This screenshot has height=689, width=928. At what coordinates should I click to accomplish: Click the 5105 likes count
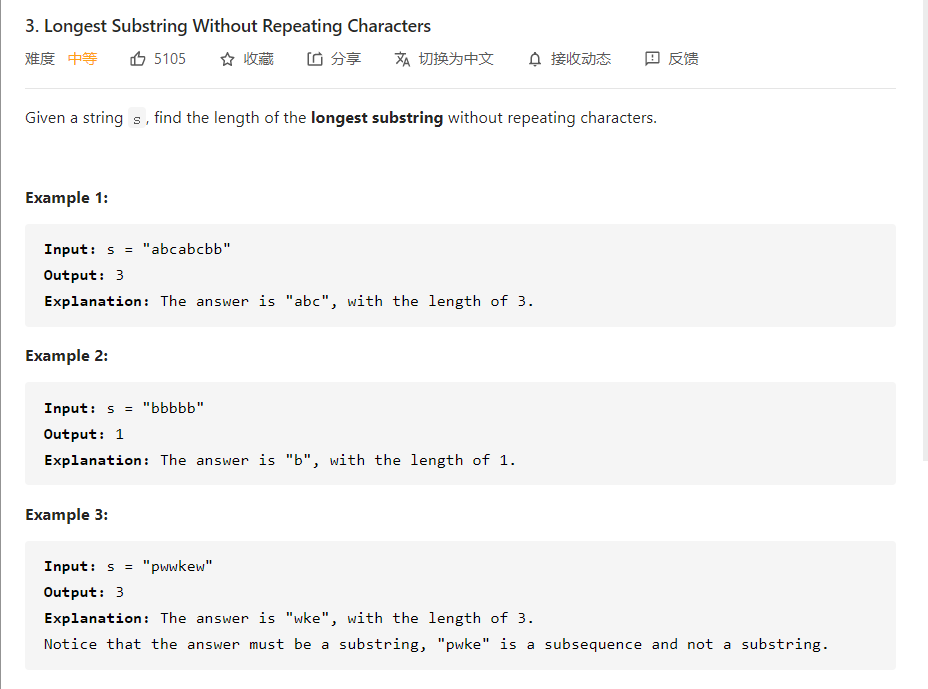pos(169,59)
